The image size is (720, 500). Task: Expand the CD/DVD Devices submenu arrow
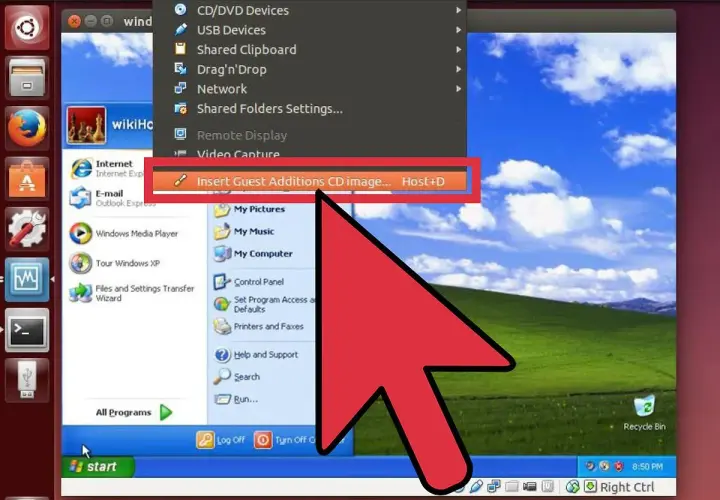click(x=458, y=10)
